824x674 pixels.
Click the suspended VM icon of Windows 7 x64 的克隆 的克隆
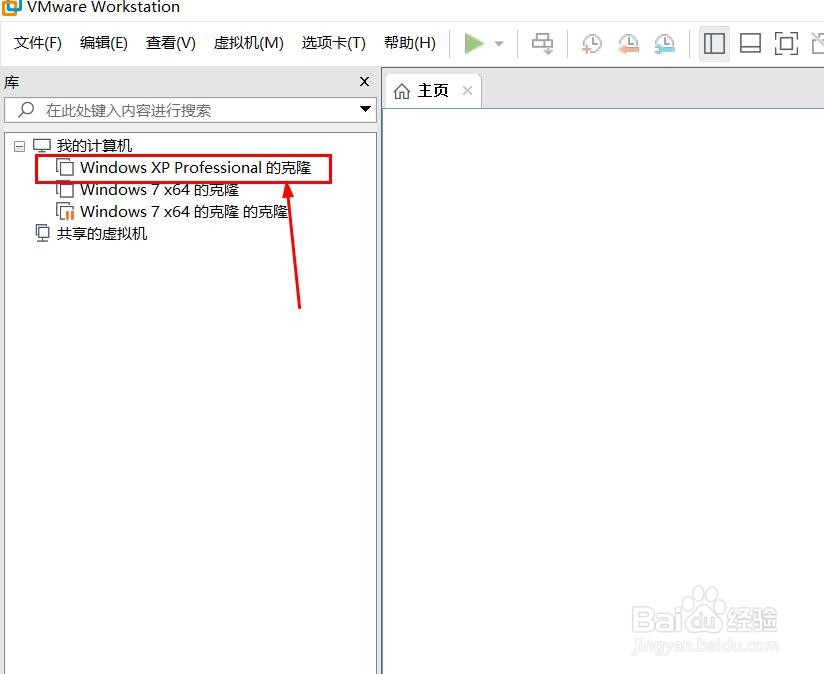(x=65, y=212)
